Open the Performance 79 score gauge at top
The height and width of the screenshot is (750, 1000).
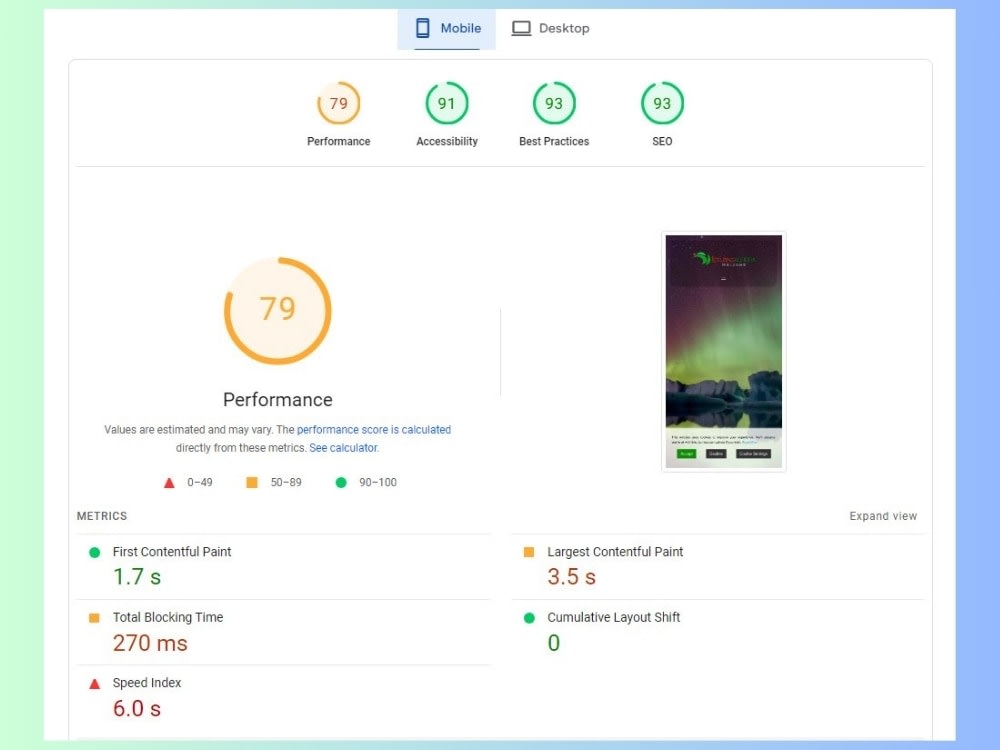click(x=339, y=103)
